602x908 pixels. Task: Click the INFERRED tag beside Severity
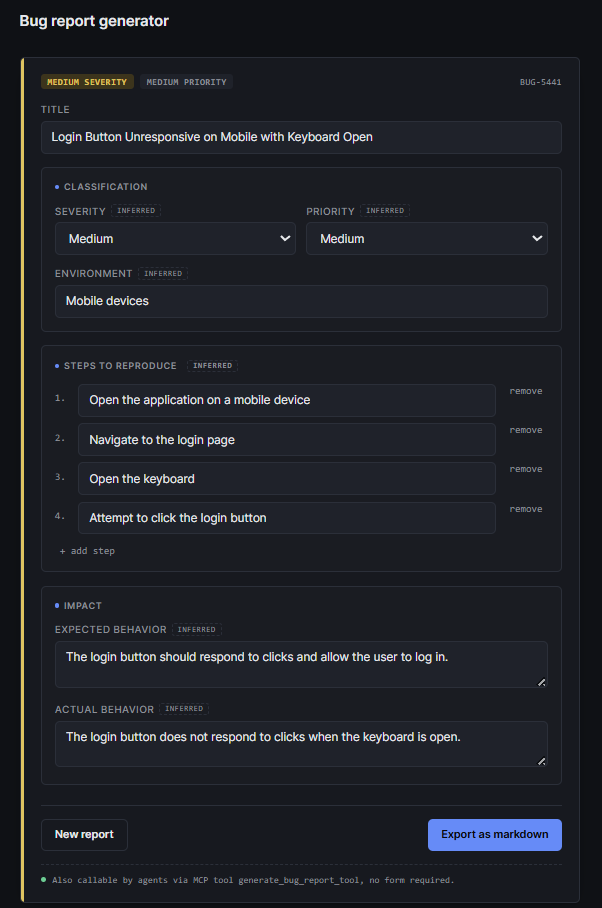point(136,211)
